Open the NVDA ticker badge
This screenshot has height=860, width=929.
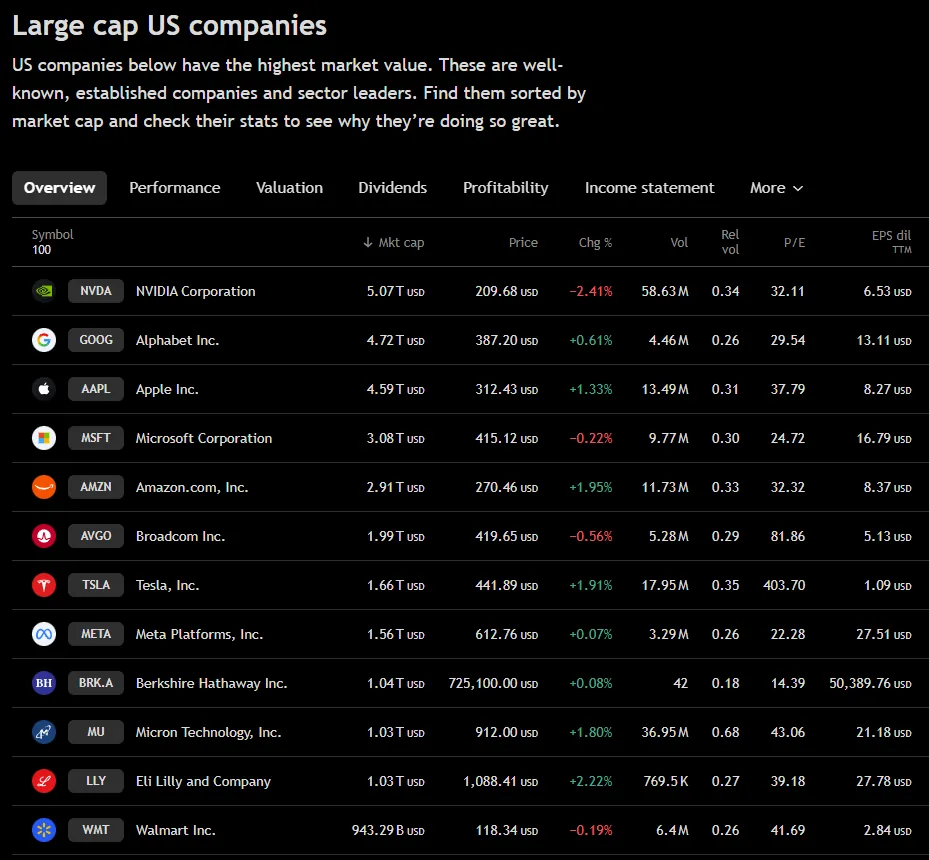96,291
